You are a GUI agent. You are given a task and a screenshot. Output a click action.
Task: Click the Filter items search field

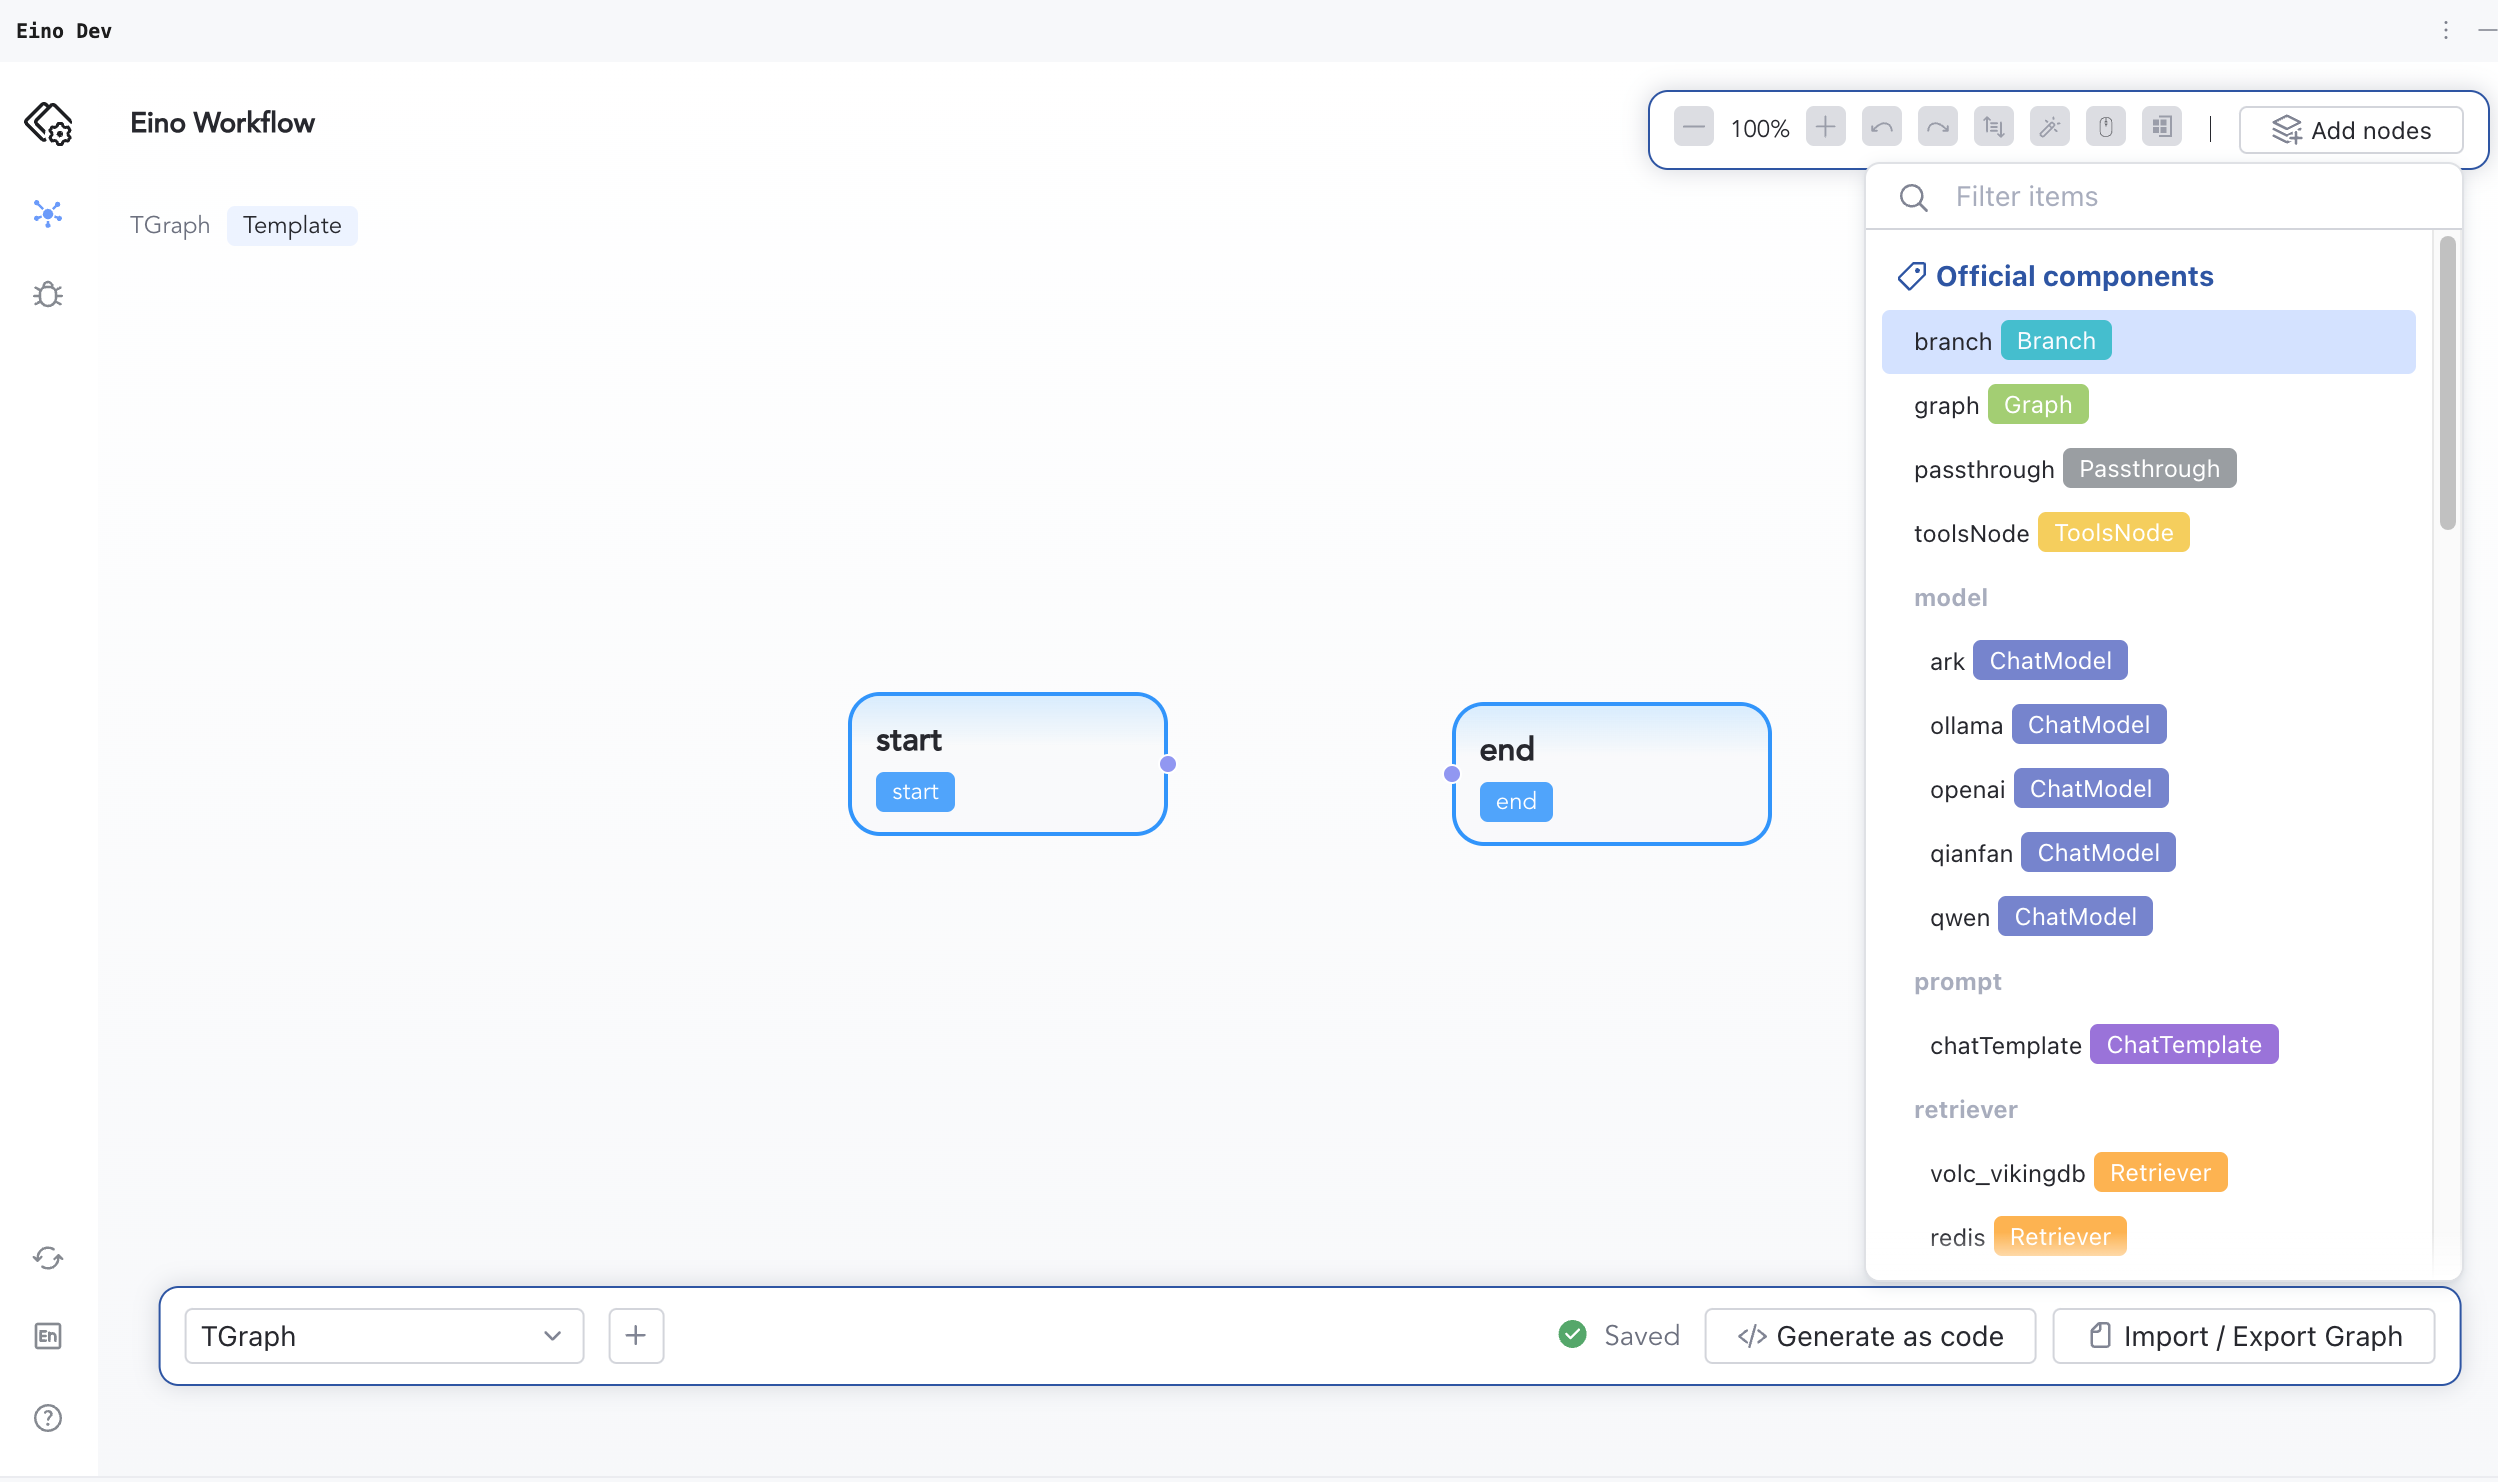[2180, 197]
